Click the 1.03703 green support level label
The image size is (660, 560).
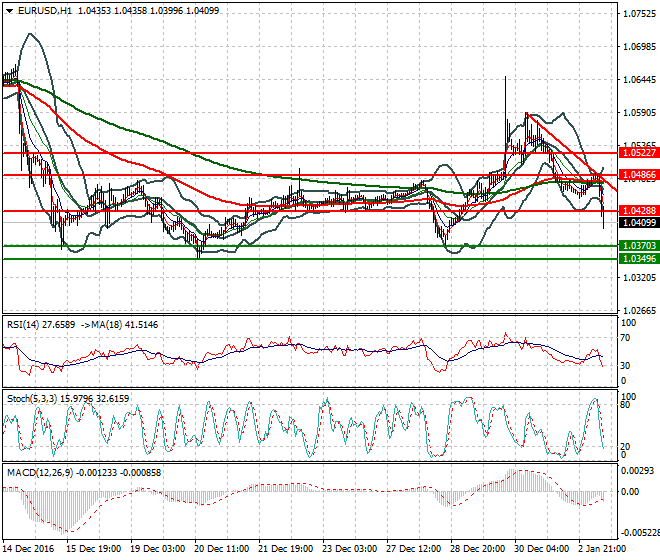point(639,245)
